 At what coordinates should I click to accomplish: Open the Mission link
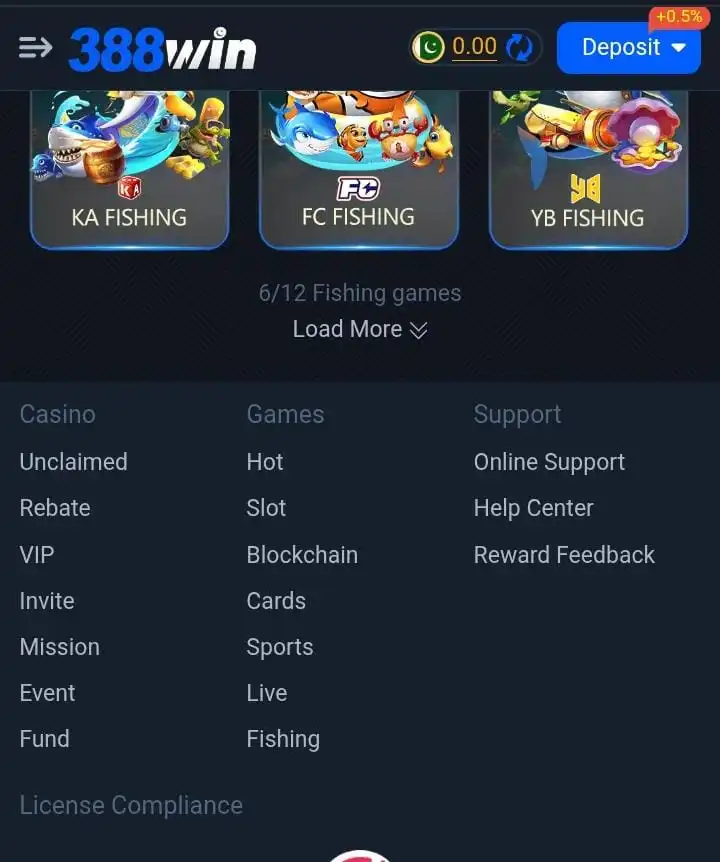60,647
